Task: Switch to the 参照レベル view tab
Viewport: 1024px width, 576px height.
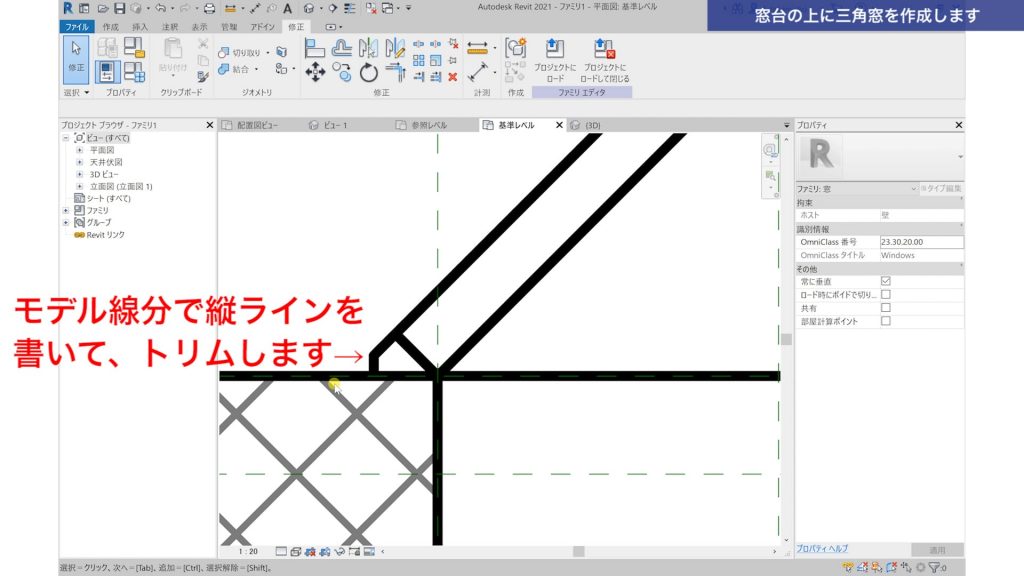Action: (x=430, y=124)
